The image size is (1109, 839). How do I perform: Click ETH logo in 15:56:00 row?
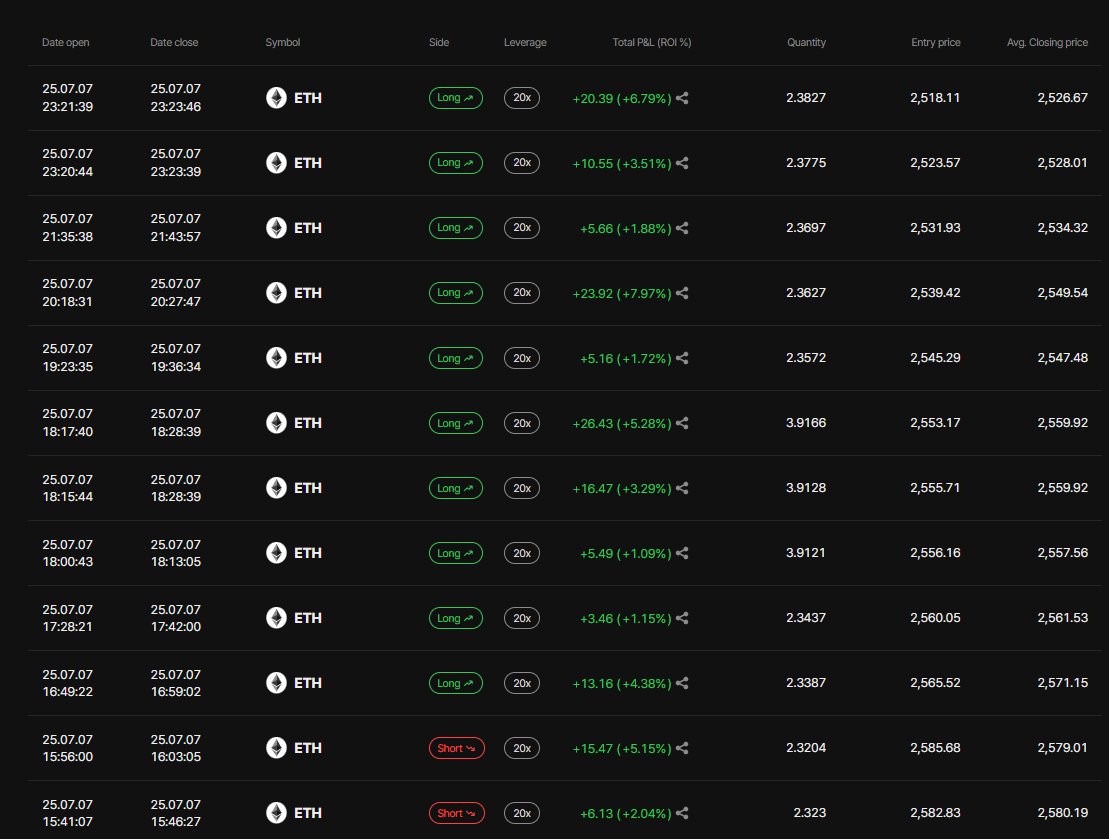[276, 748]
